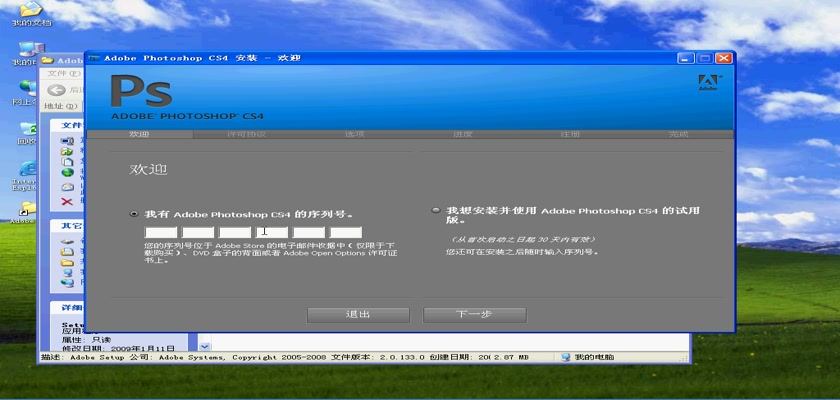Click the 退出 (Exit) button
The image size is (840, 400).
[358, 315]
